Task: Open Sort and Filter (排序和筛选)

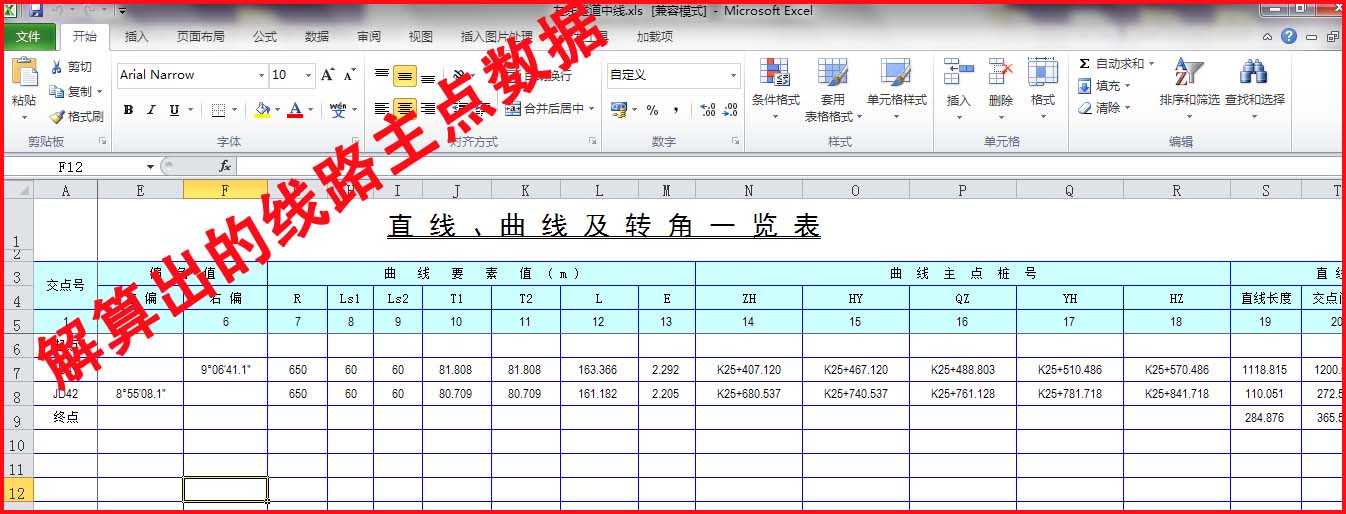Action: [1190, 88]
